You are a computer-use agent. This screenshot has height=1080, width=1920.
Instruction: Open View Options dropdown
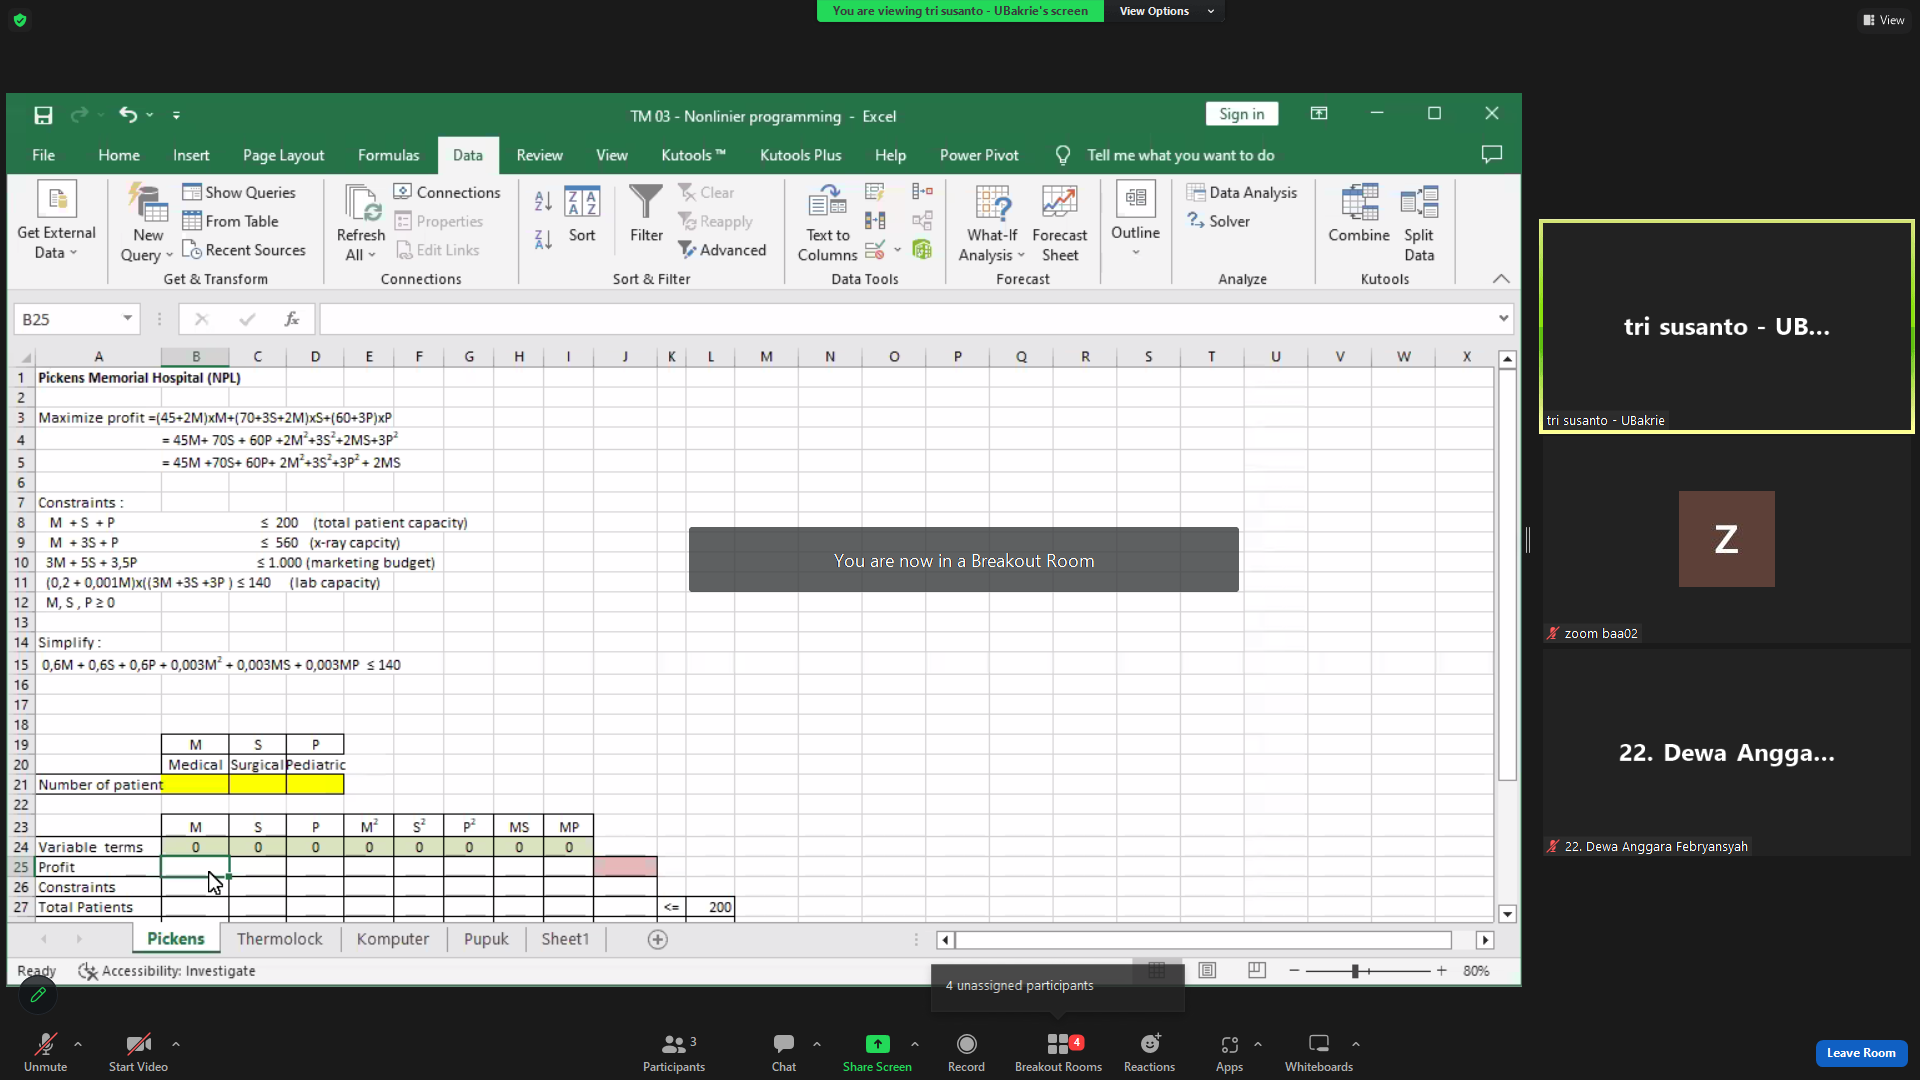click(1166, 11)
